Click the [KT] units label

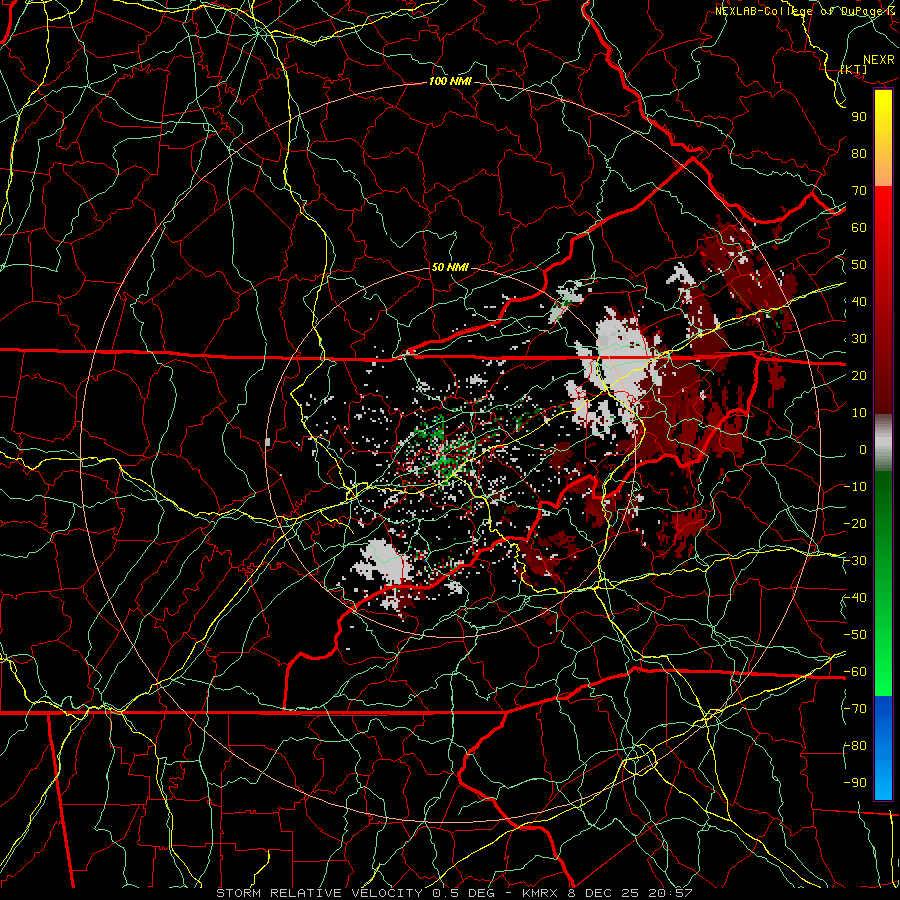pyautogui.click(x=854, y=69)
